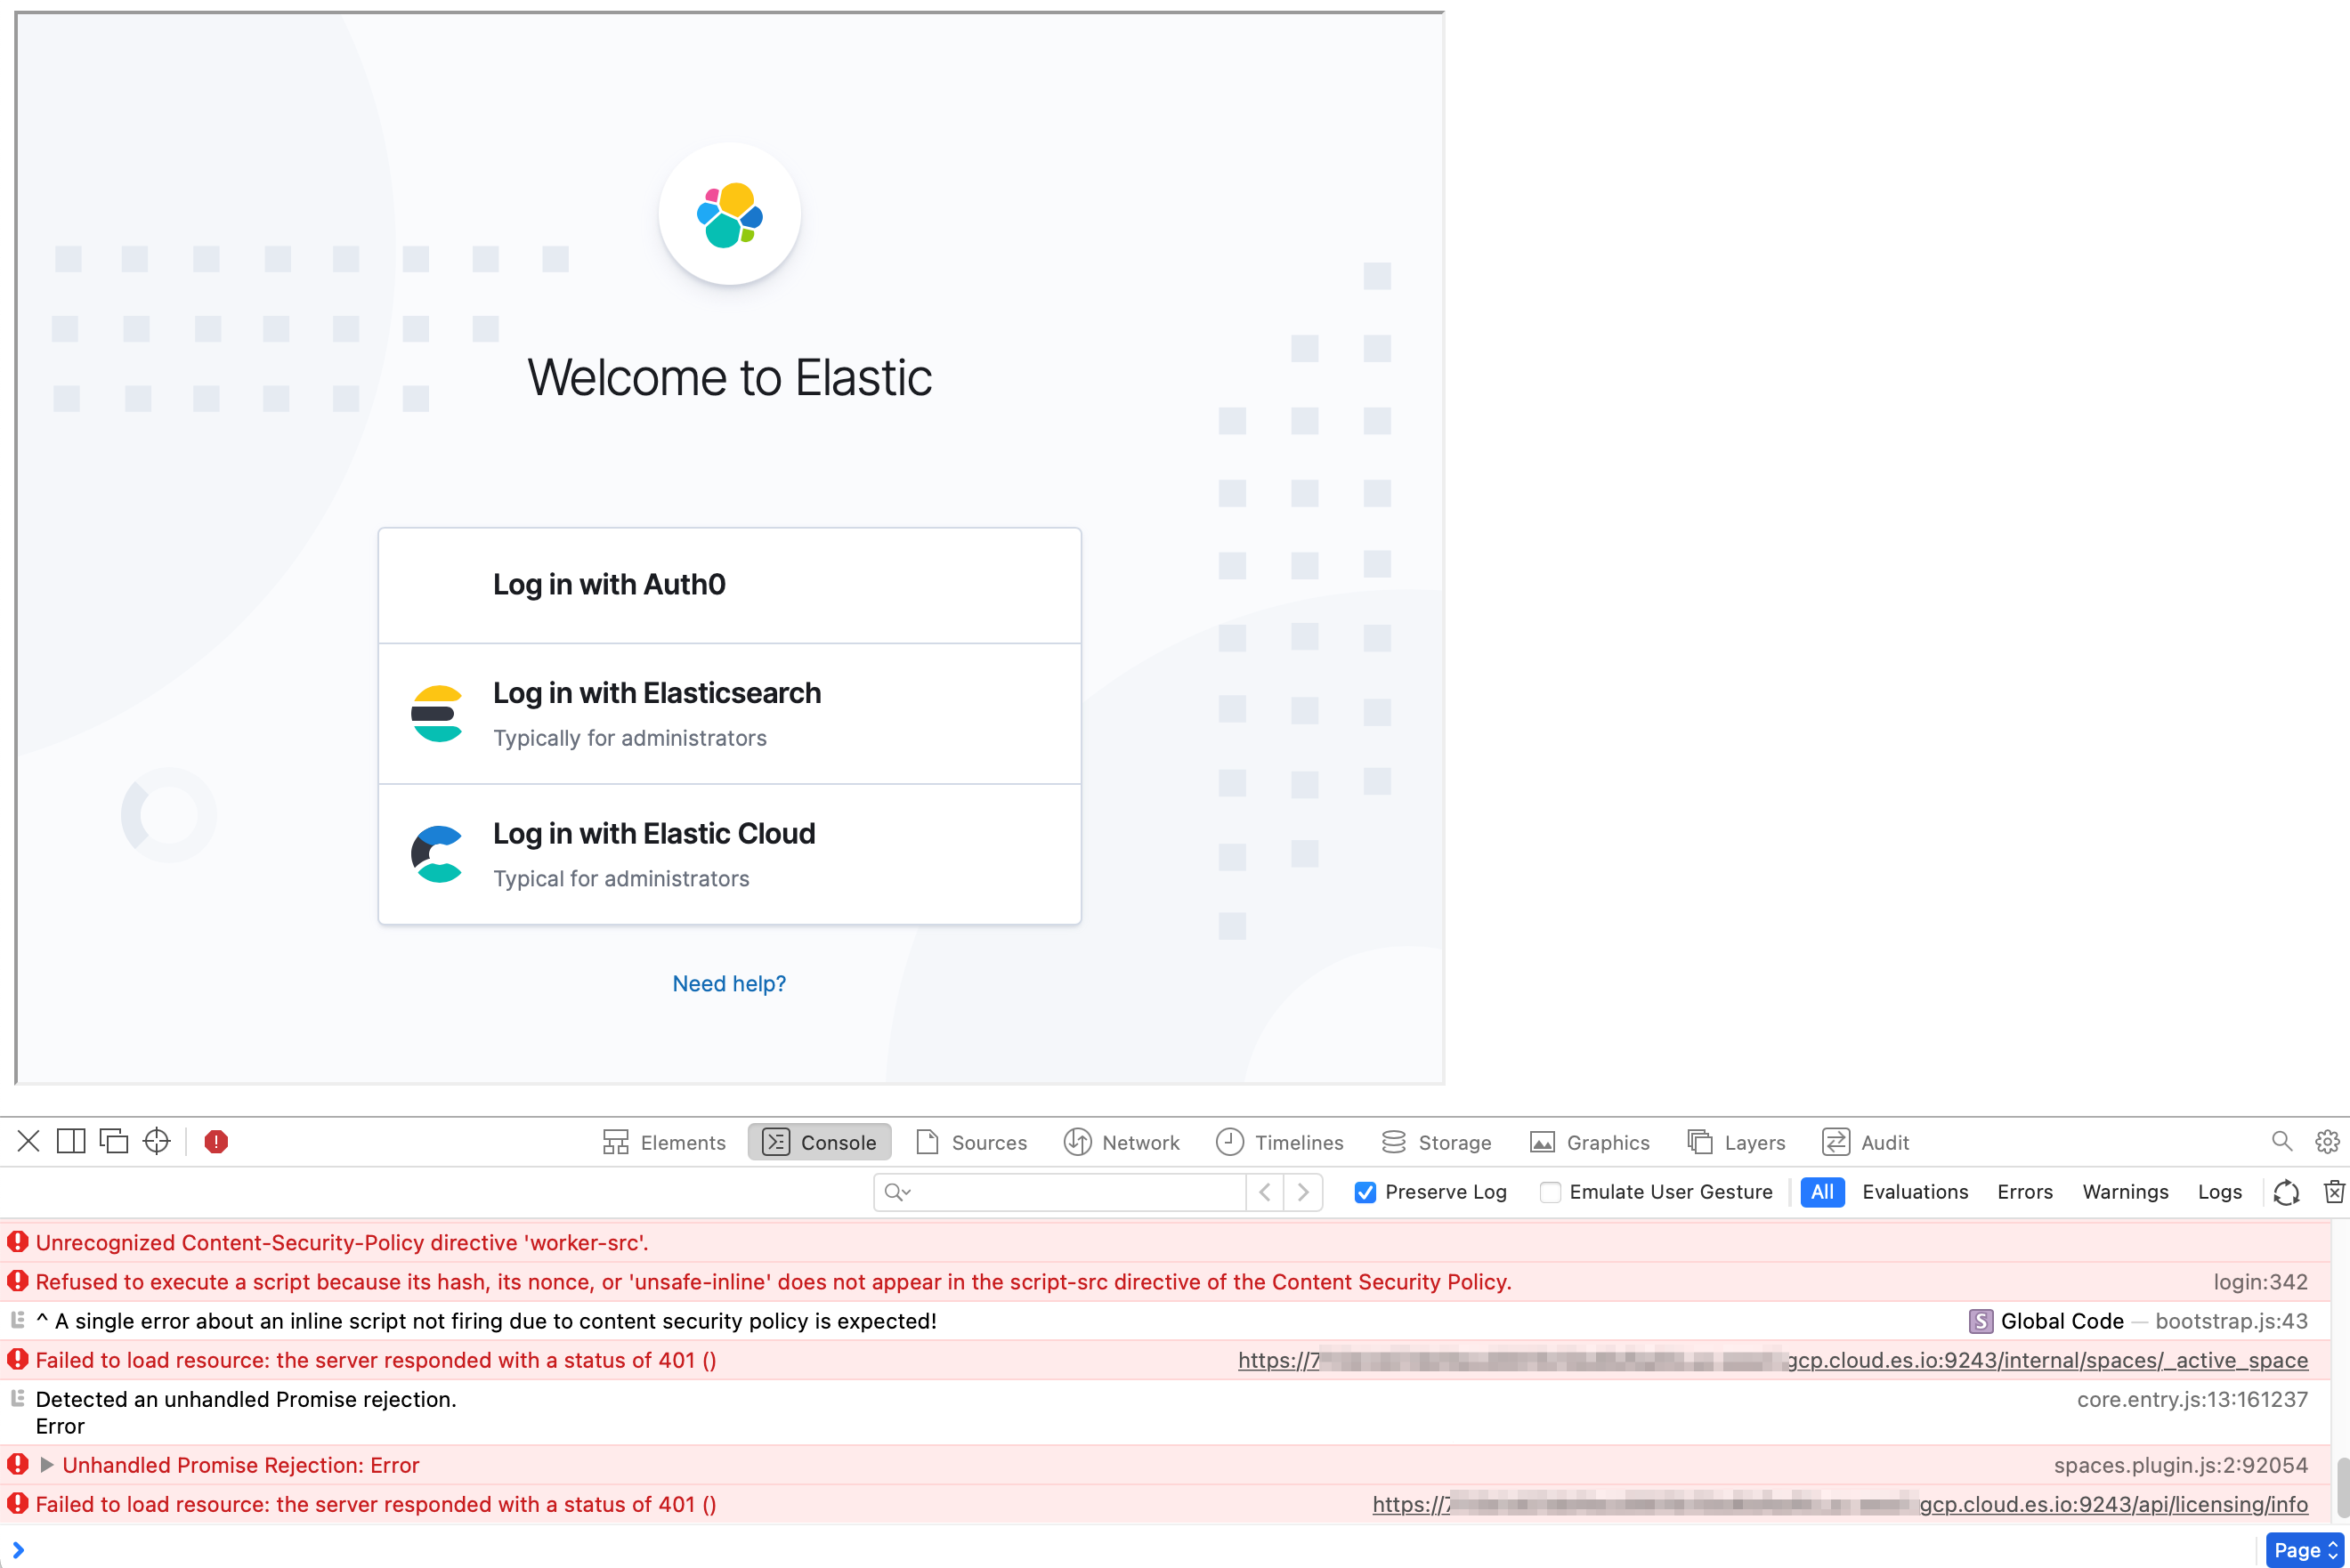Open spaces.plugin.js:2:92054 source link
This screenshot has height=1568, width=2350.
[2181, 1465]
